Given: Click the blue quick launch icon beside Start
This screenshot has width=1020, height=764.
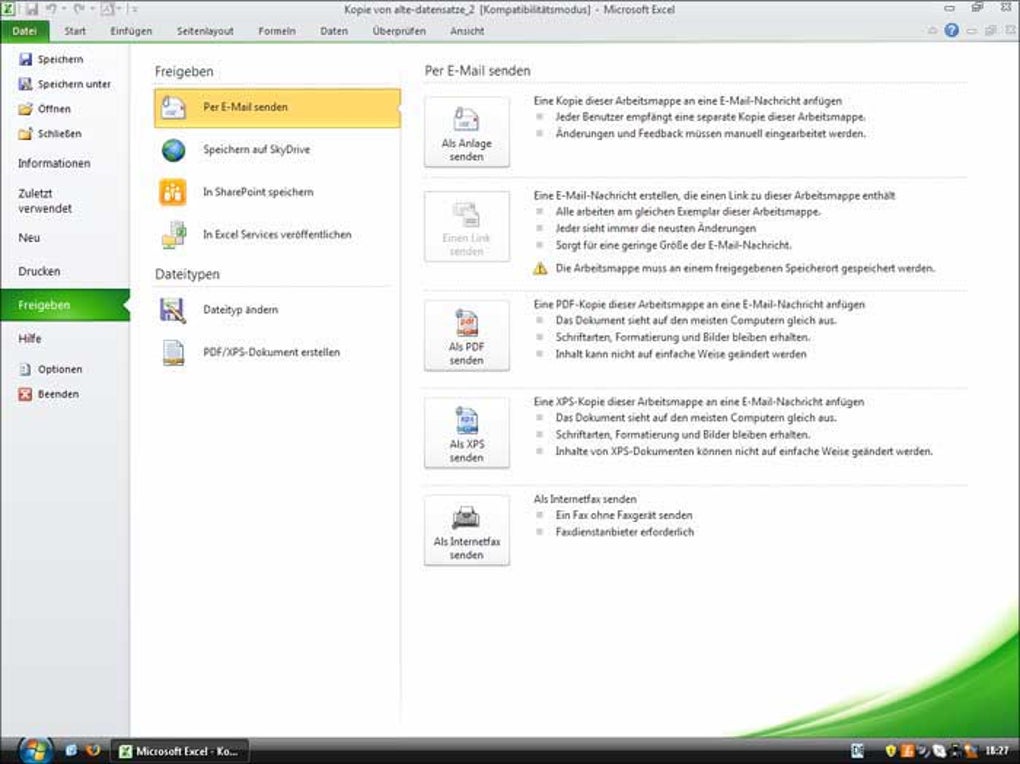Looking at the screenshot, I should (70, 750).
